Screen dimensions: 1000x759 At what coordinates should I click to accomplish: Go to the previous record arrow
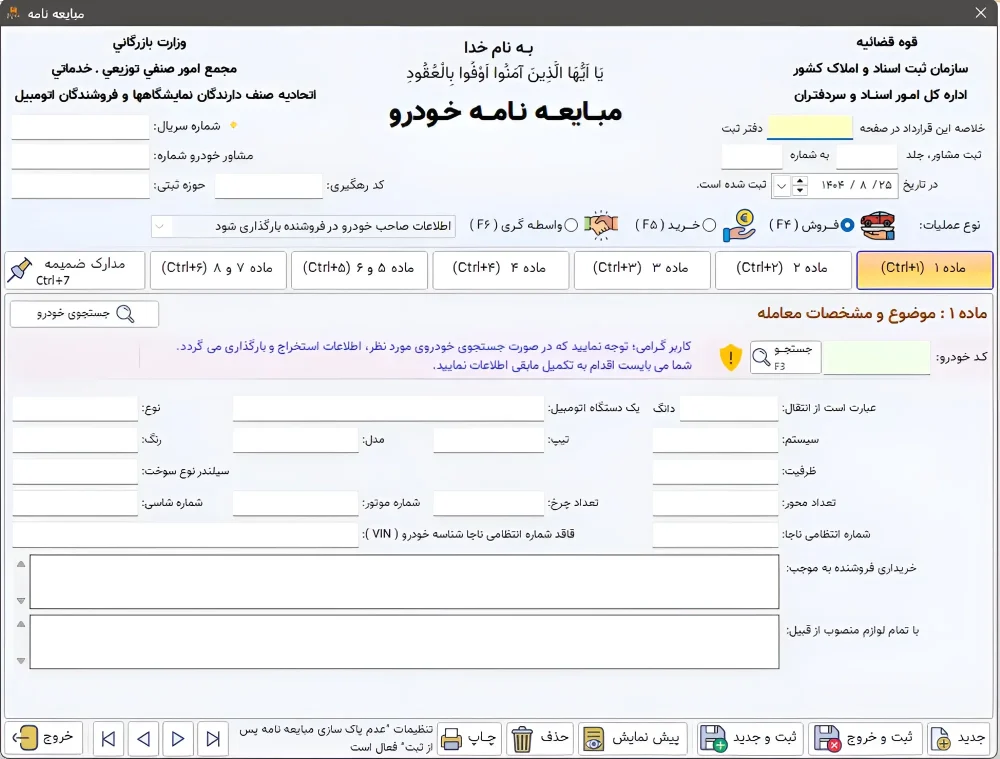tap(143, 739)
